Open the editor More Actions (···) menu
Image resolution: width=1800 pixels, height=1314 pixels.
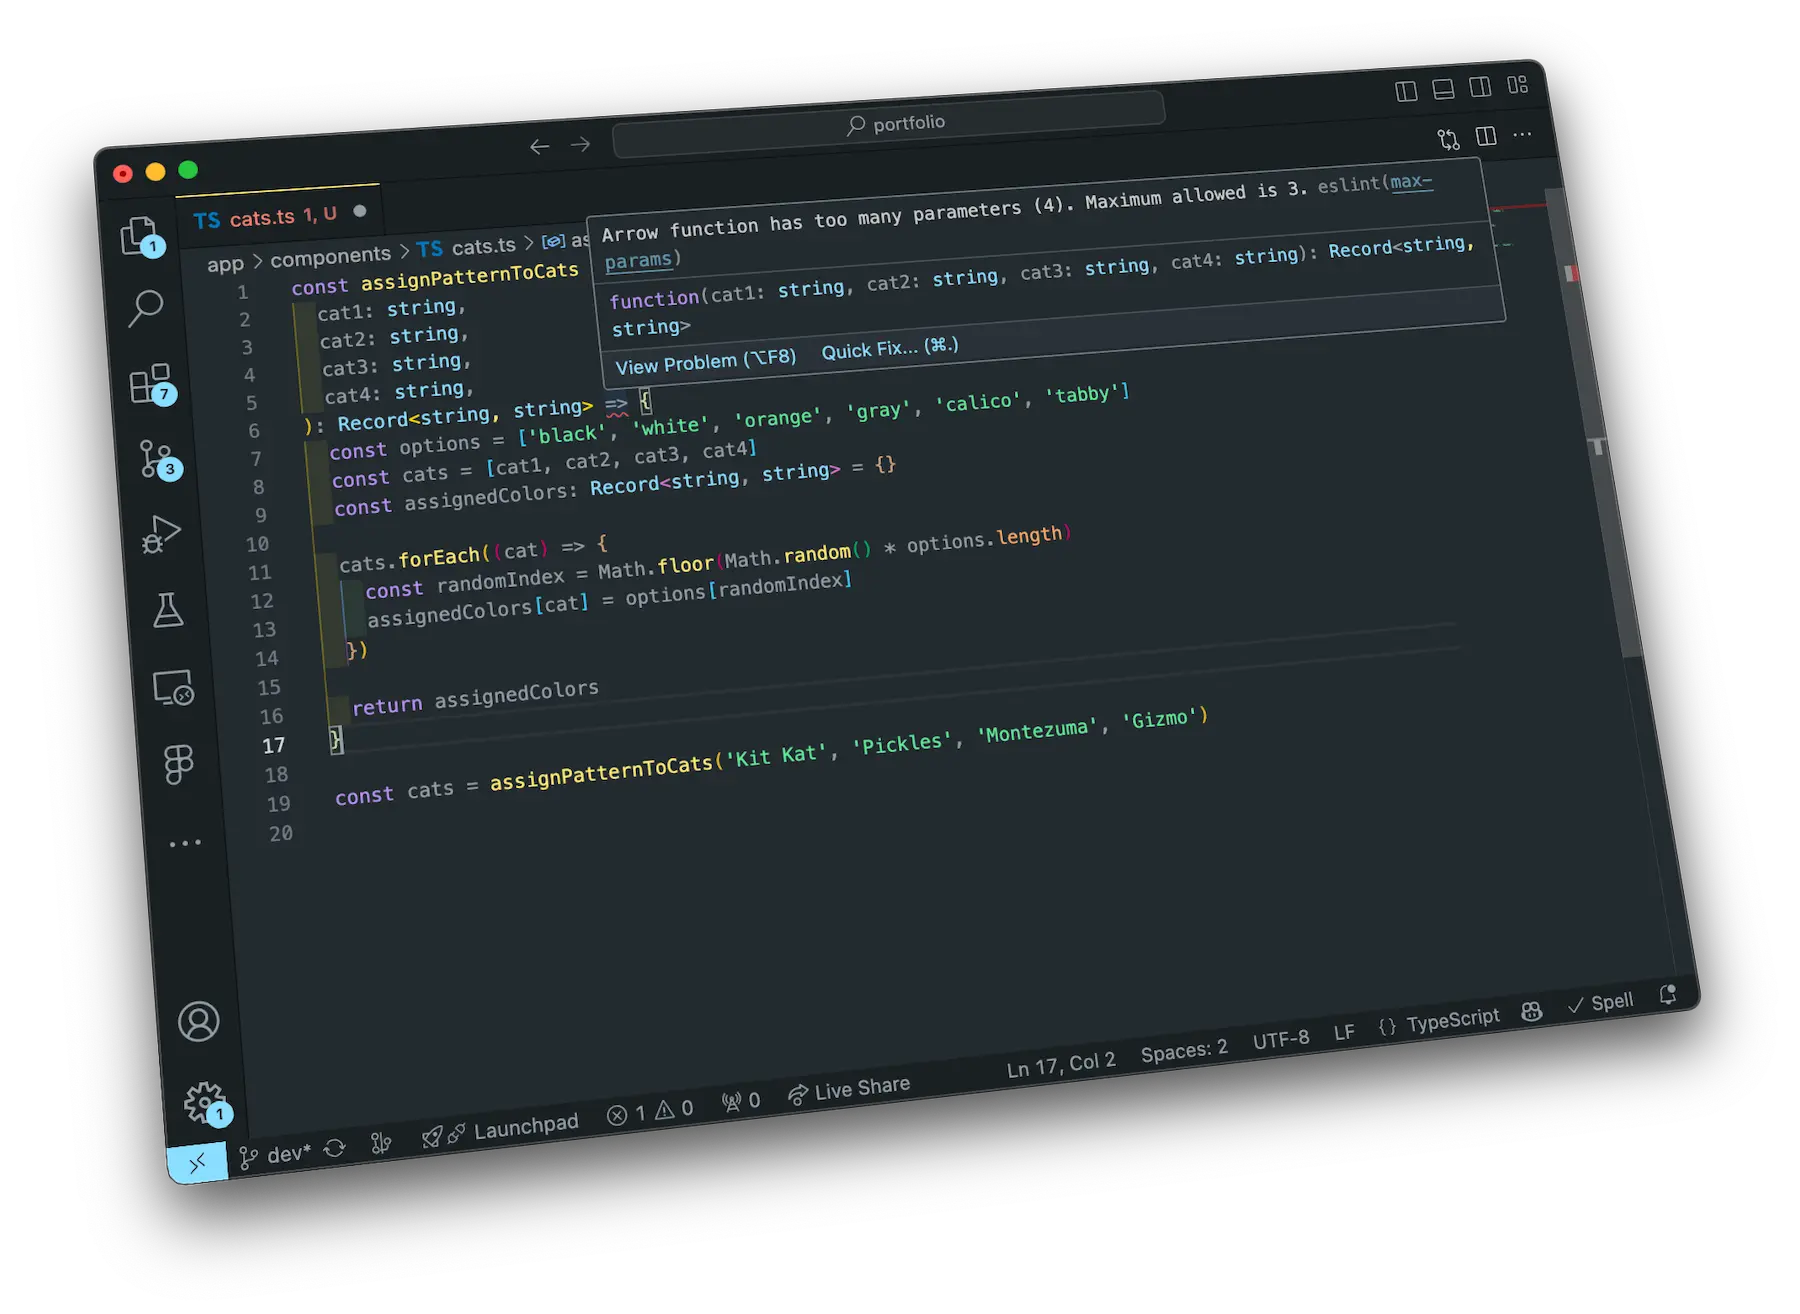[x=1522, y=135]
